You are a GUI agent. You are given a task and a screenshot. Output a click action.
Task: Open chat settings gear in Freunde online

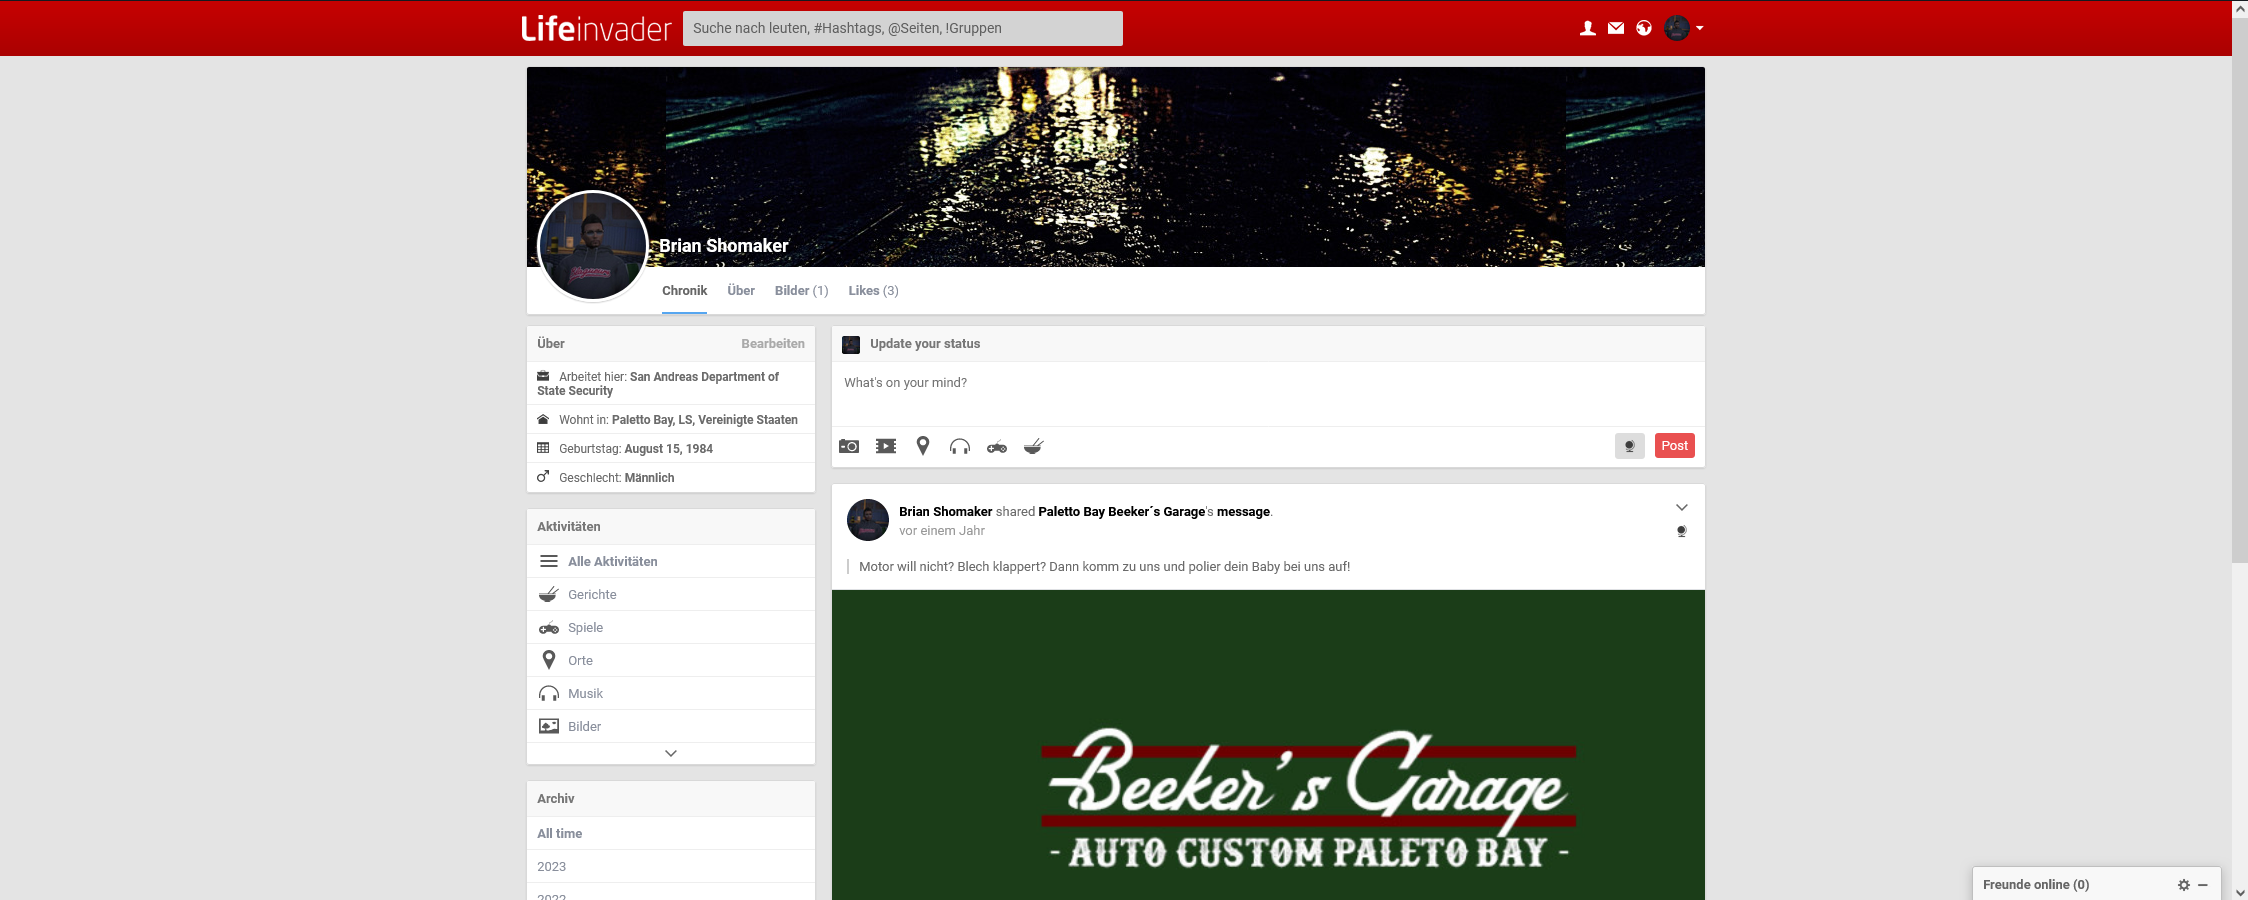tap(2184, 885)
